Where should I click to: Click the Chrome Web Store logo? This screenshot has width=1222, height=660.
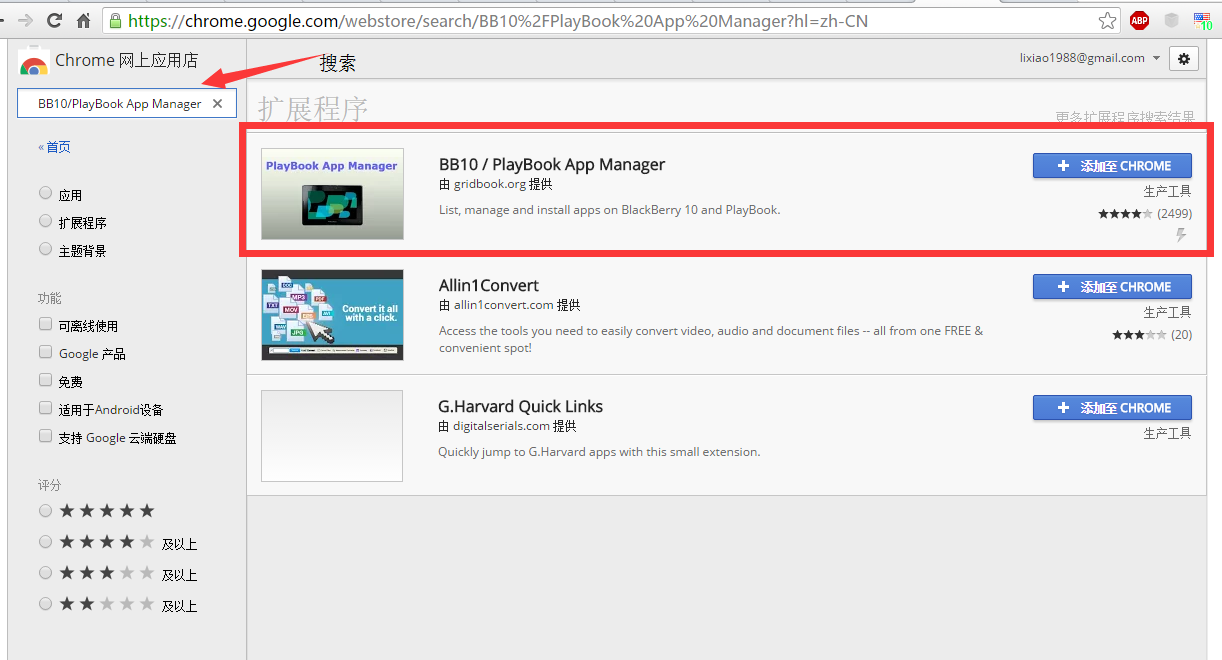[x=33, y=63]
